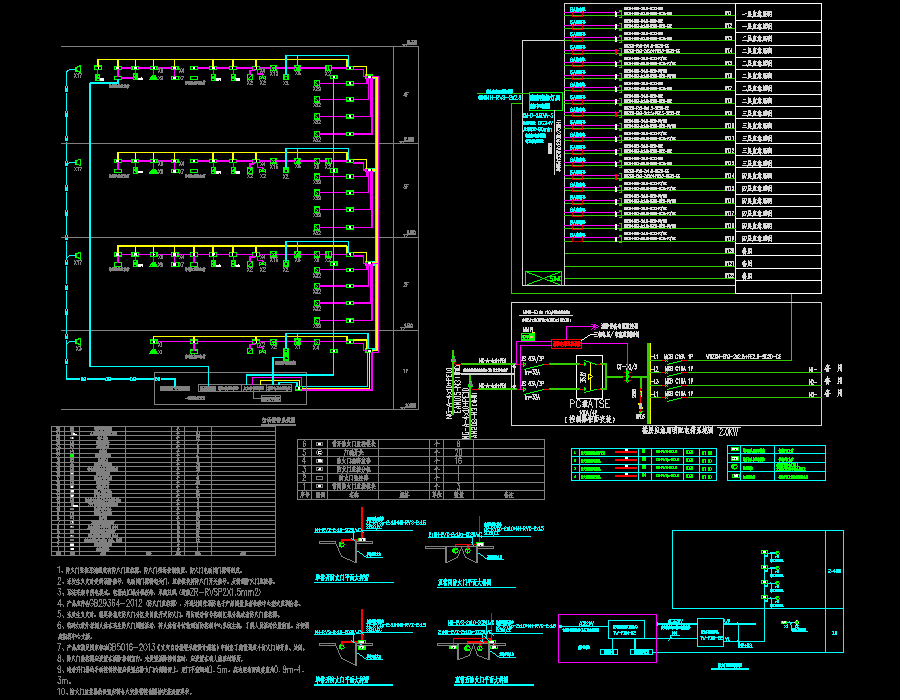This screenshot has height=700, width=900.
Task: Click the speaker symbol at top-left of riser
Action: pyautogui.click(x=77, y=69)
